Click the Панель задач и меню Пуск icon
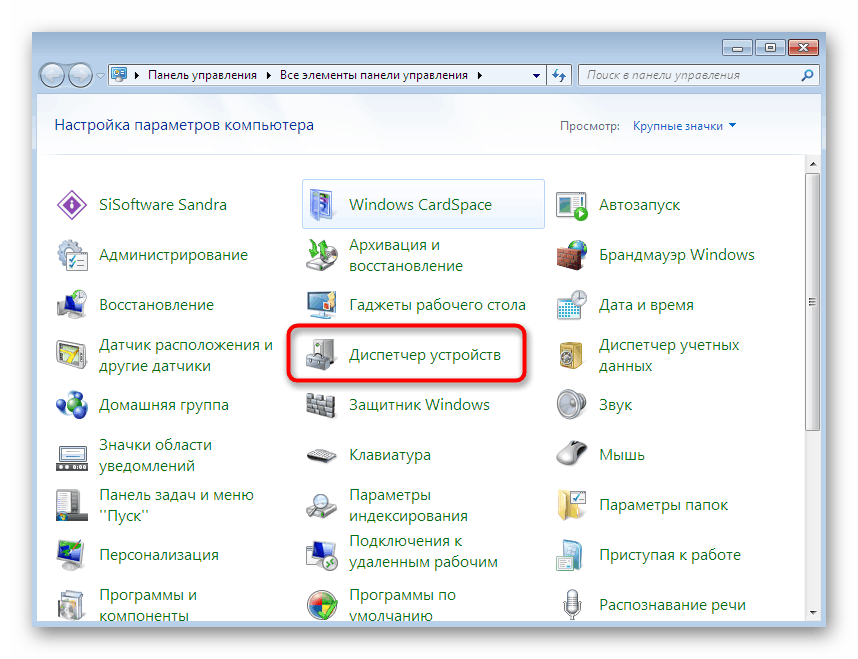The width and height of the screenshot is (858, 659). coord(72,505)
